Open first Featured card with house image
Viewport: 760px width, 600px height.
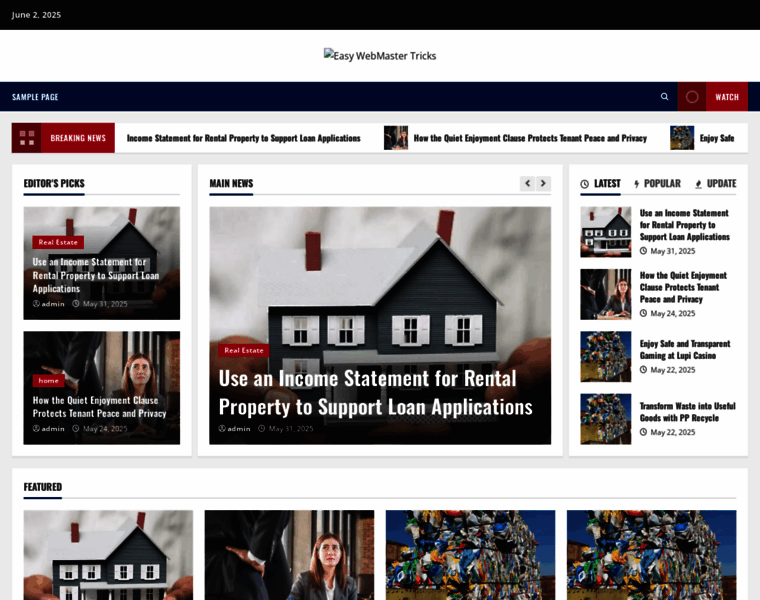(x=108, y=555)
